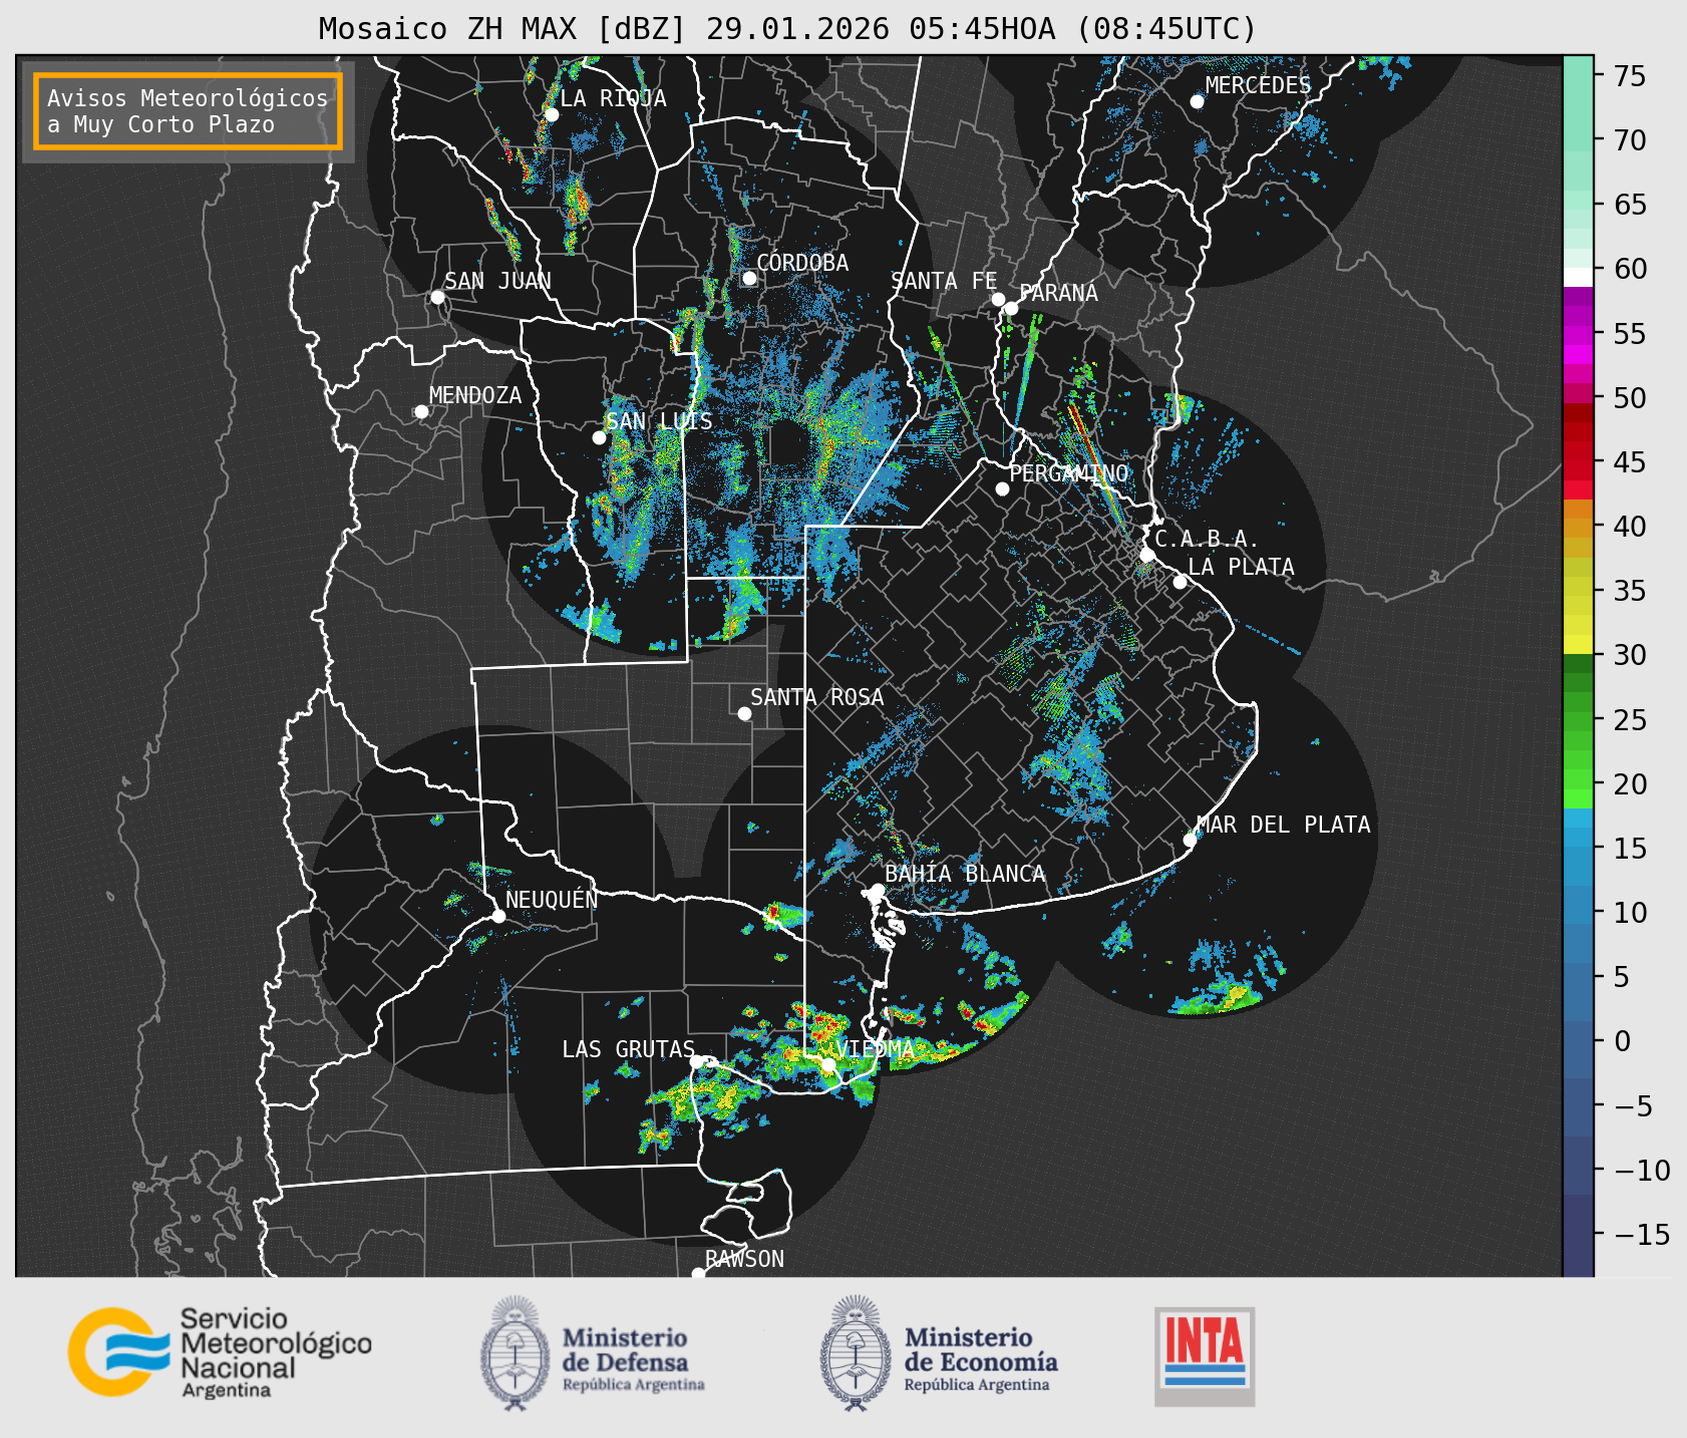Click the Ministerio de Defensa emblem

pyautogui.click(x=515, y=1353)
